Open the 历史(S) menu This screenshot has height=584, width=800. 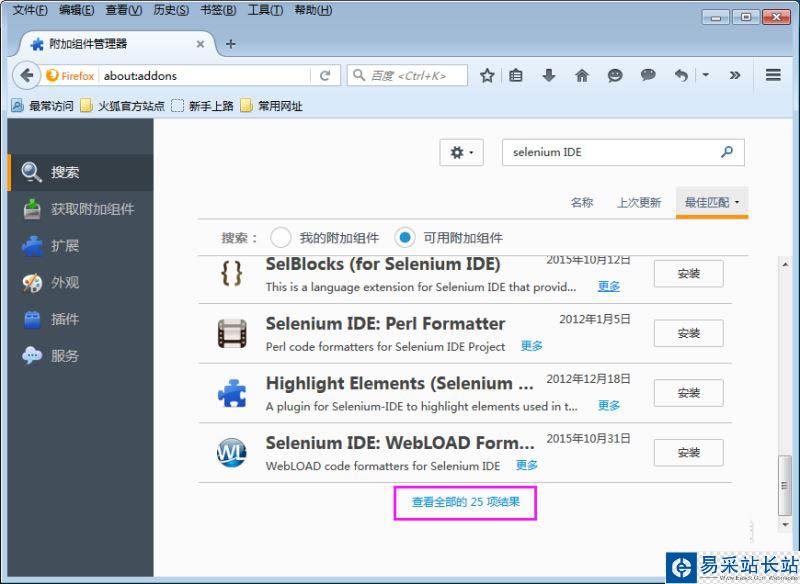pos(171,10)
